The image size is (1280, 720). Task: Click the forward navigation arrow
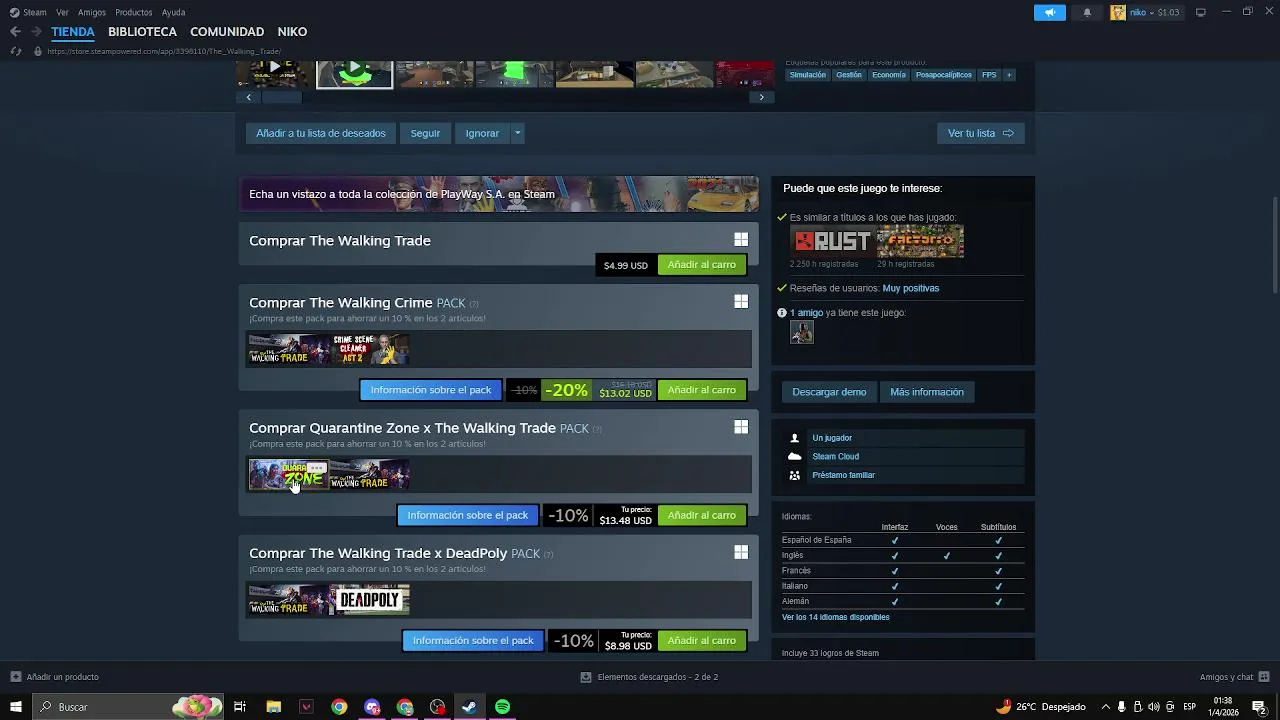pos(36,32)
